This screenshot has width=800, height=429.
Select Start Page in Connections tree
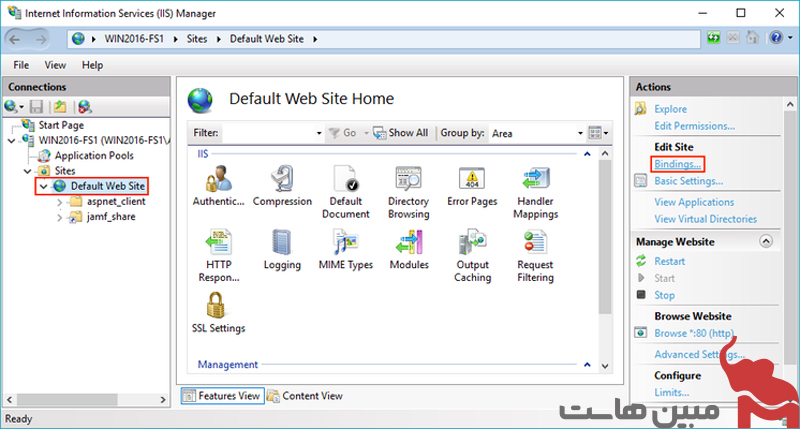(x=61, y=125)
